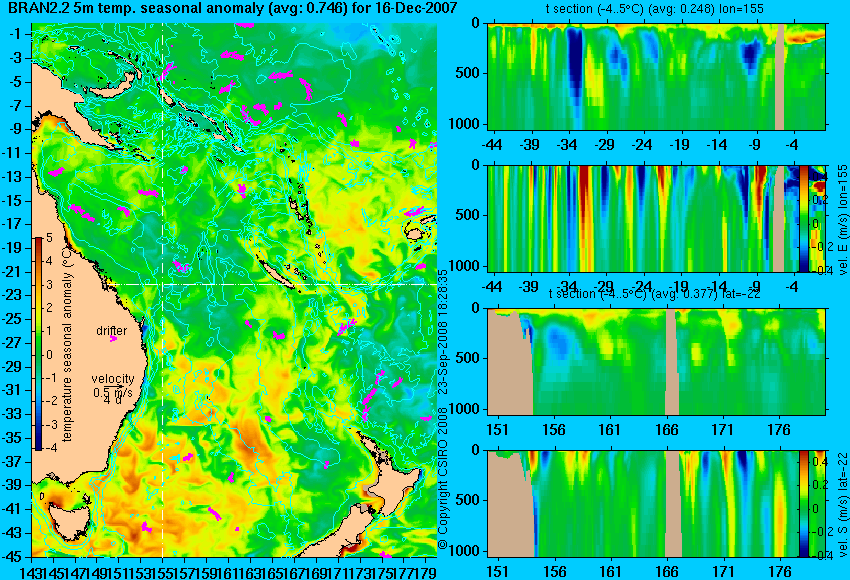Viewport: 850px width, 580px height.
Task: Click the horizontal dashed lat=-22 section line on the map
Action: (273, 284)
